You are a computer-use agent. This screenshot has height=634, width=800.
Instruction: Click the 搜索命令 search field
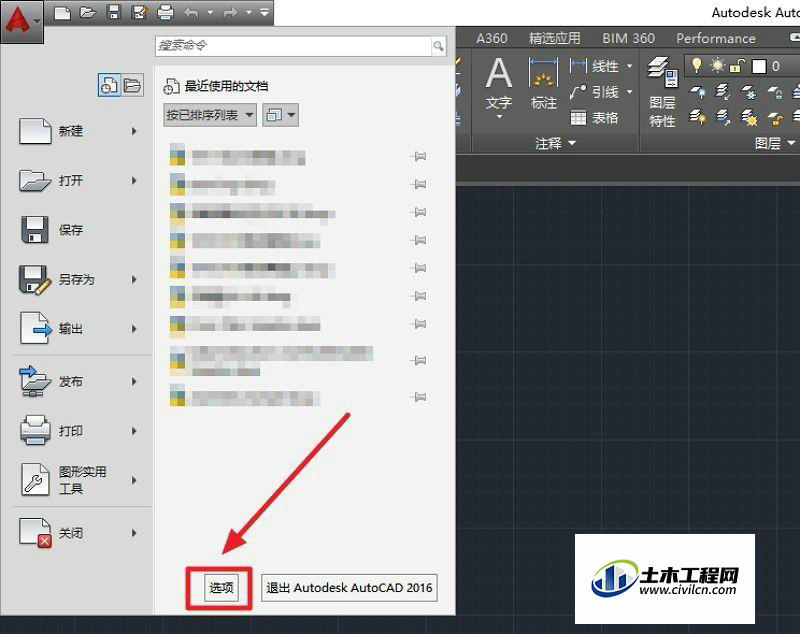(x=293, y=46)
